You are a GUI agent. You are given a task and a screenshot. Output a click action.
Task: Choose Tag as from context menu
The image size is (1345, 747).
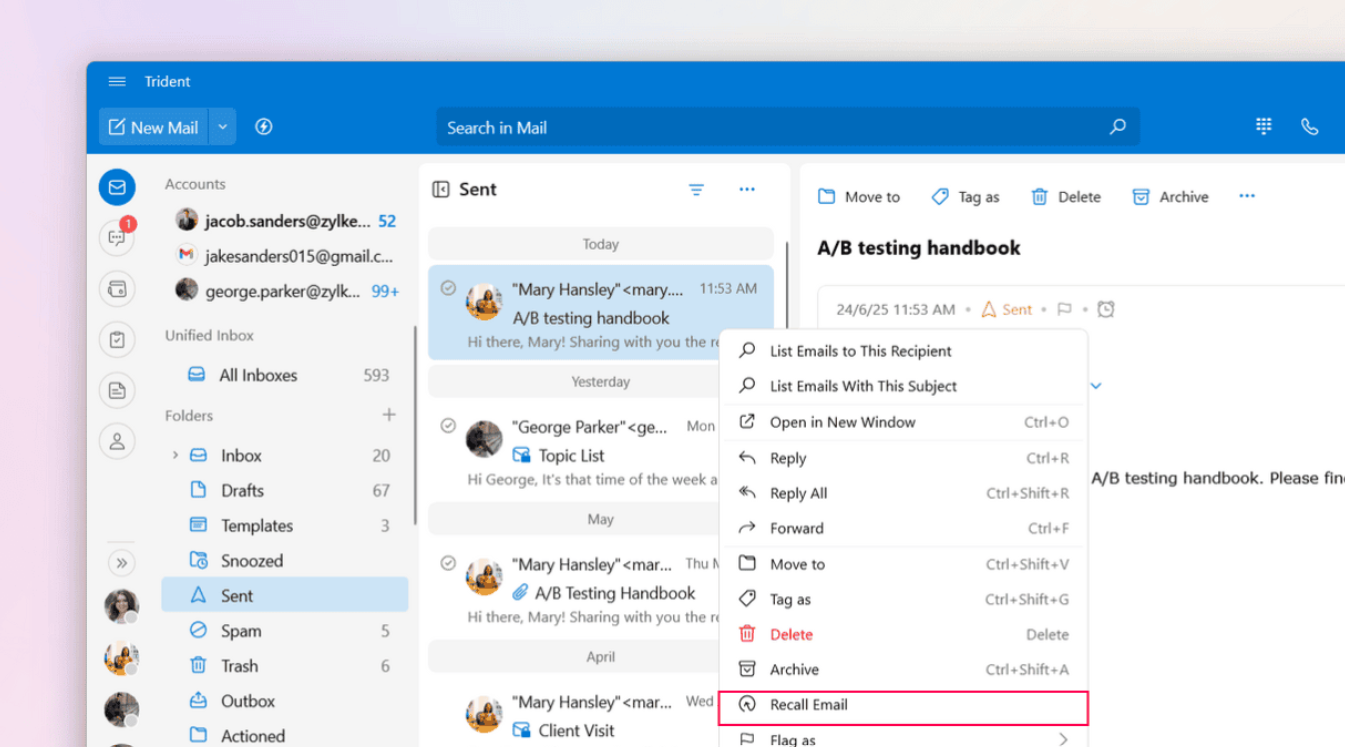pos(903,599)
